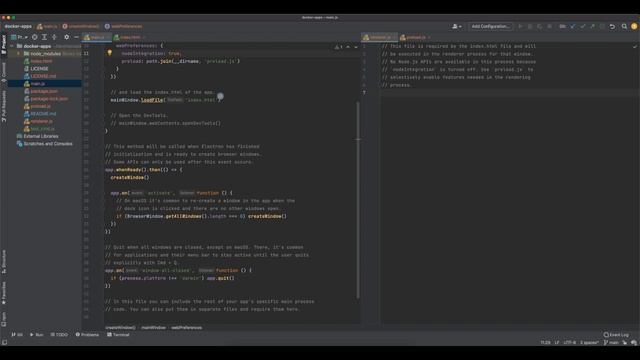
Task: Hide the project panel with minus icon
Action: [76, 37]
